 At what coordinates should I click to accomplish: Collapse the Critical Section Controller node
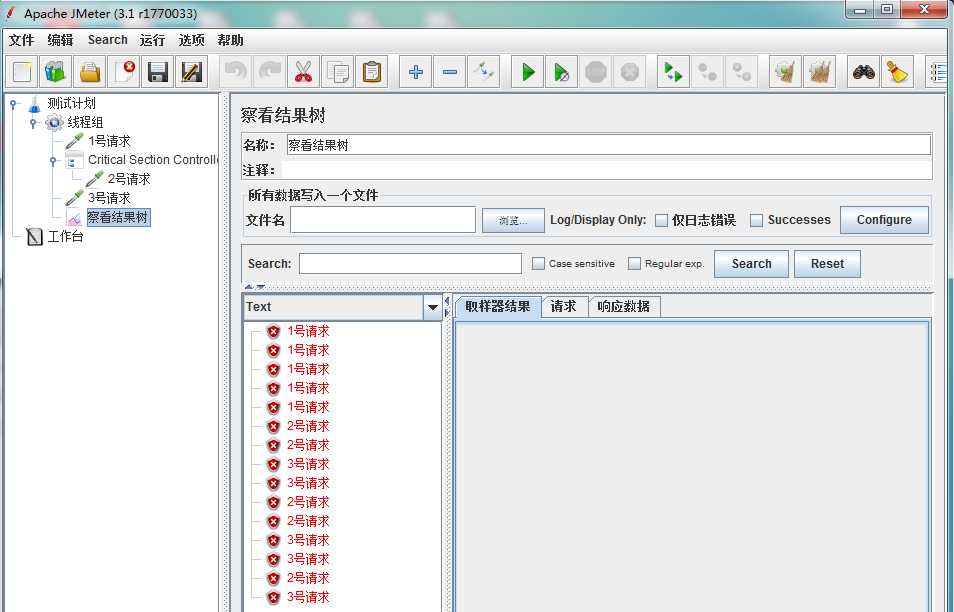53,161
